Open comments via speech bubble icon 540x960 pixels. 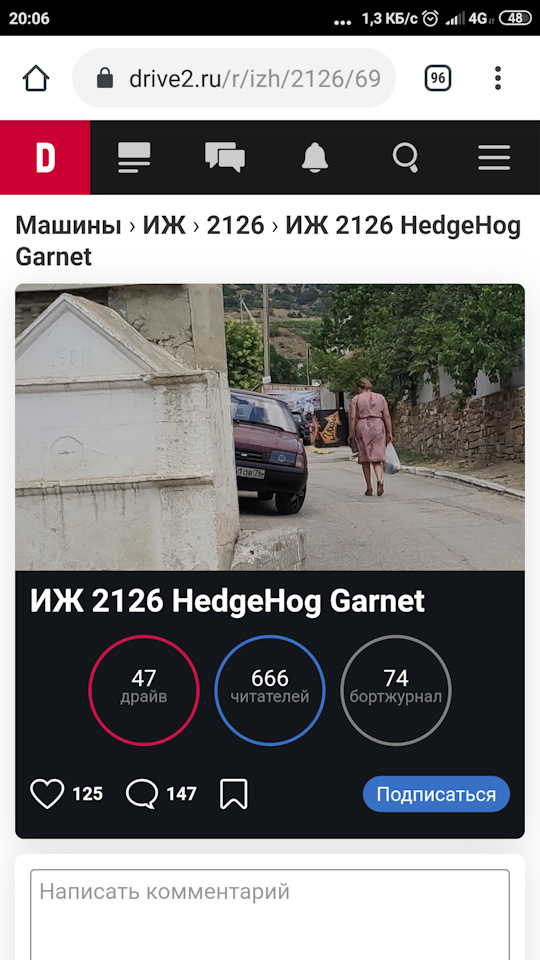pos(141,794)
